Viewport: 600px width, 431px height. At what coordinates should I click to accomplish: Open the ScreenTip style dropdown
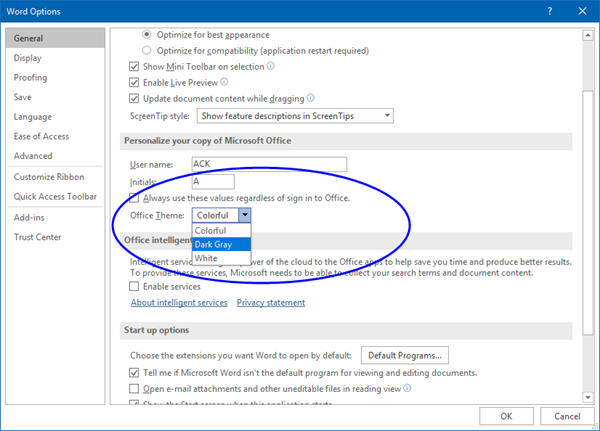click(295, 116)
